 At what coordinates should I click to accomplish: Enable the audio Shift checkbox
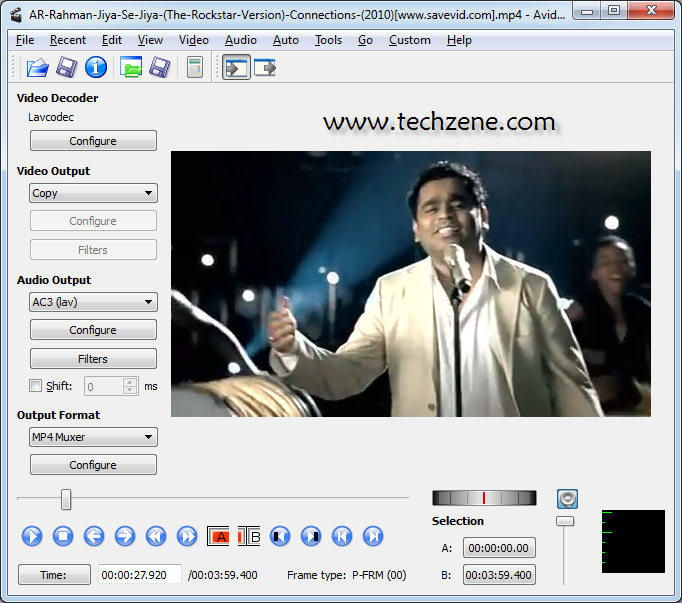coord(35,385)
